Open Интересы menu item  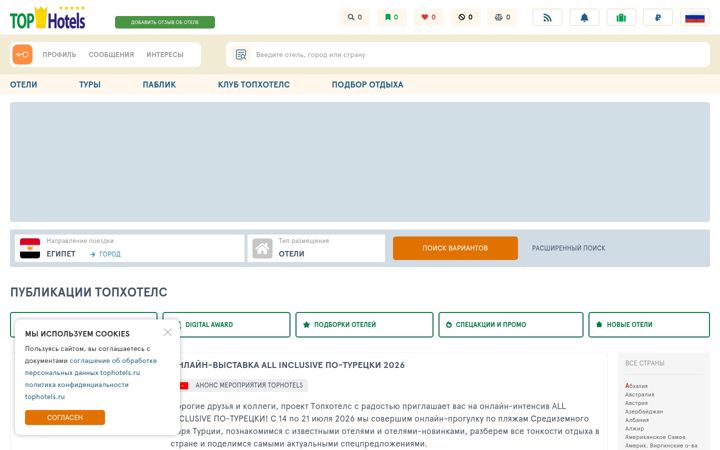pyautogui.click(x=165, y=54)
